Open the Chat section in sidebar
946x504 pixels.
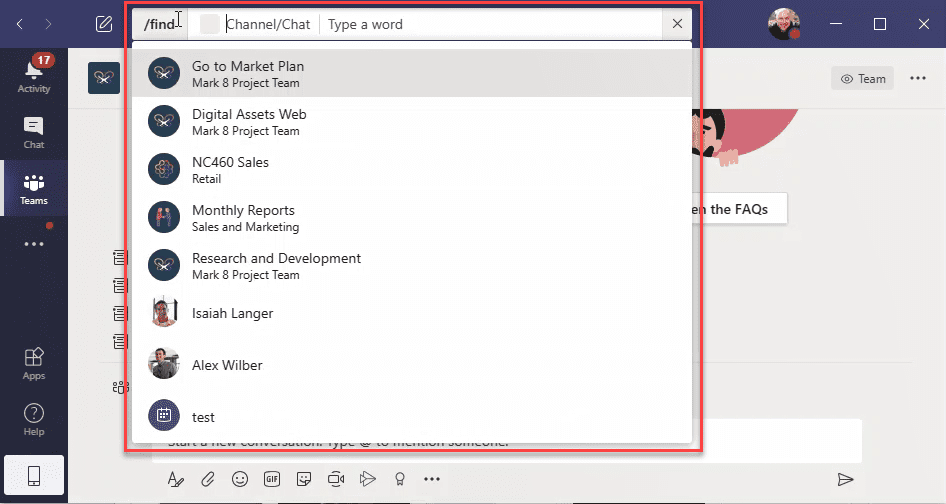click(x=34, y=132)
